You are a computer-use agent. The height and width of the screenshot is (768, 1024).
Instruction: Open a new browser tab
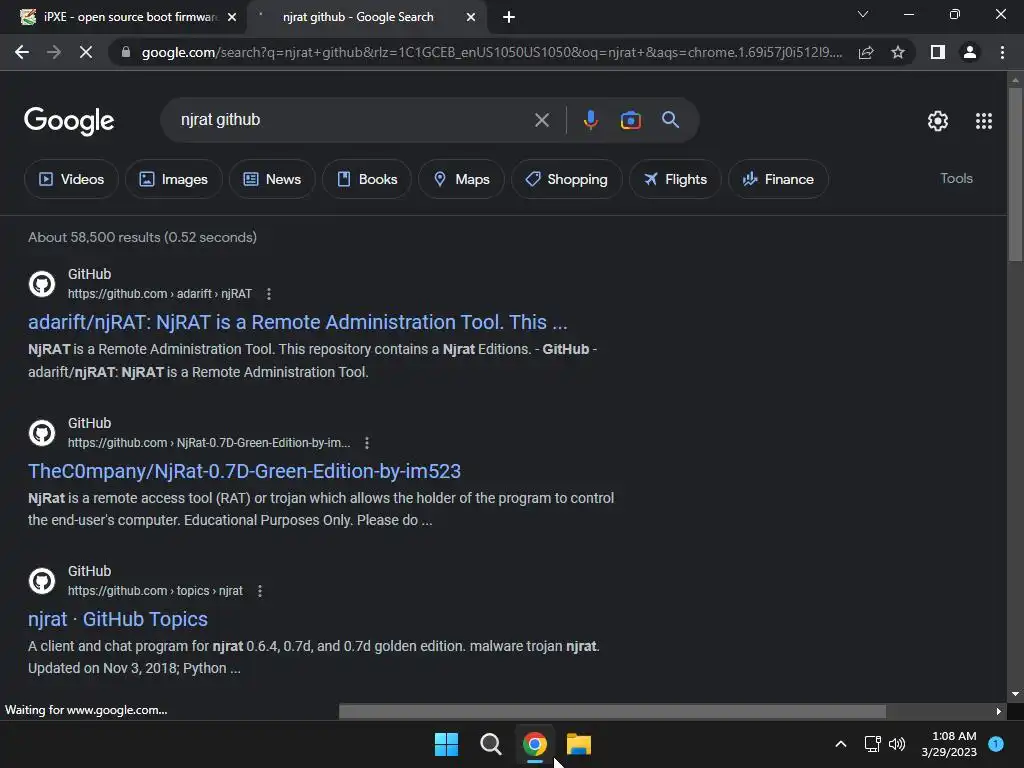pyautogui.click(x=509, y=17)
